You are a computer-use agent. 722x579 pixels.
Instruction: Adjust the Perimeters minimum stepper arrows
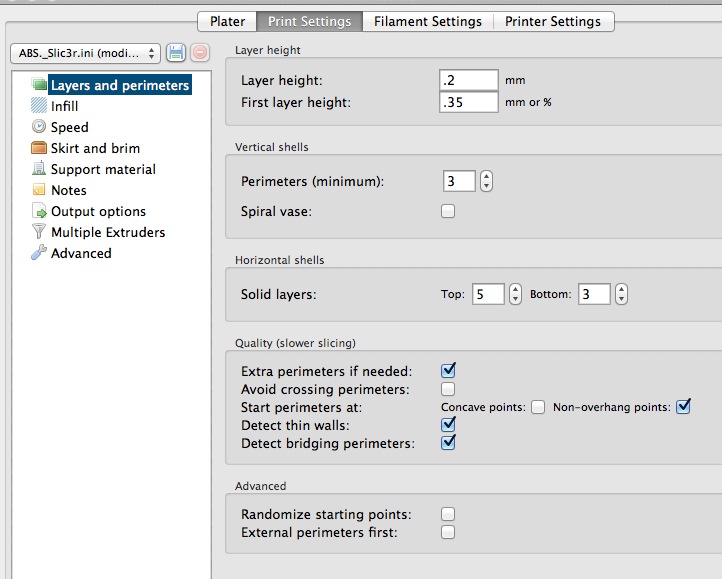coord(486,182)
